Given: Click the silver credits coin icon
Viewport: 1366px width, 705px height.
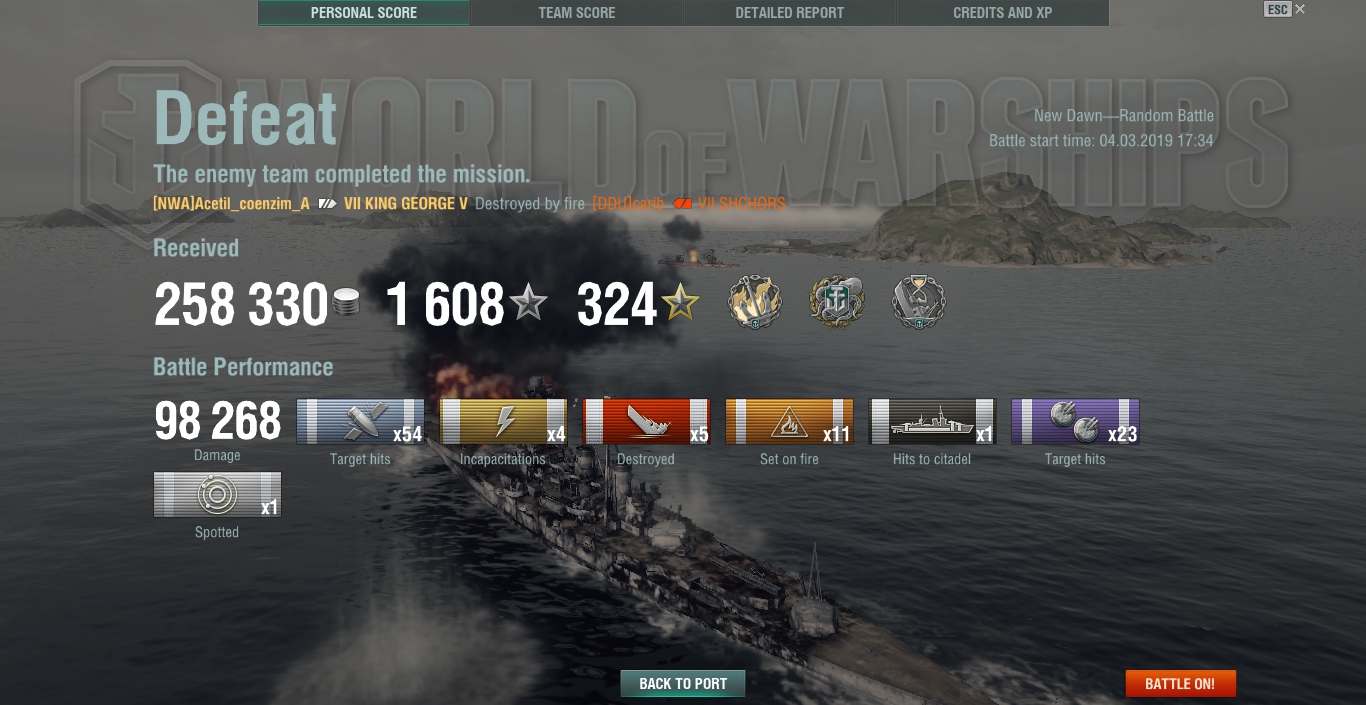Looking at the screenshot, I should pyautogui.click(x=345, y=304).
